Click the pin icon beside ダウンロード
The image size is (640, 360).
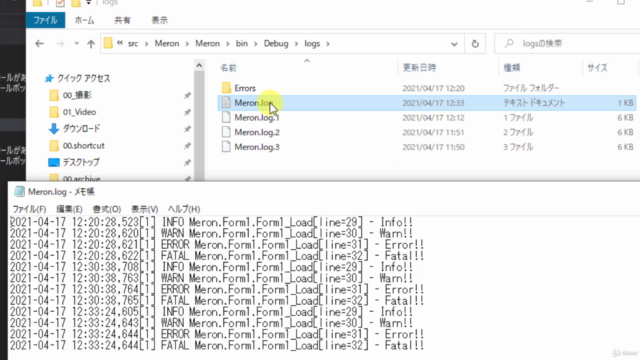click(187, 129)
